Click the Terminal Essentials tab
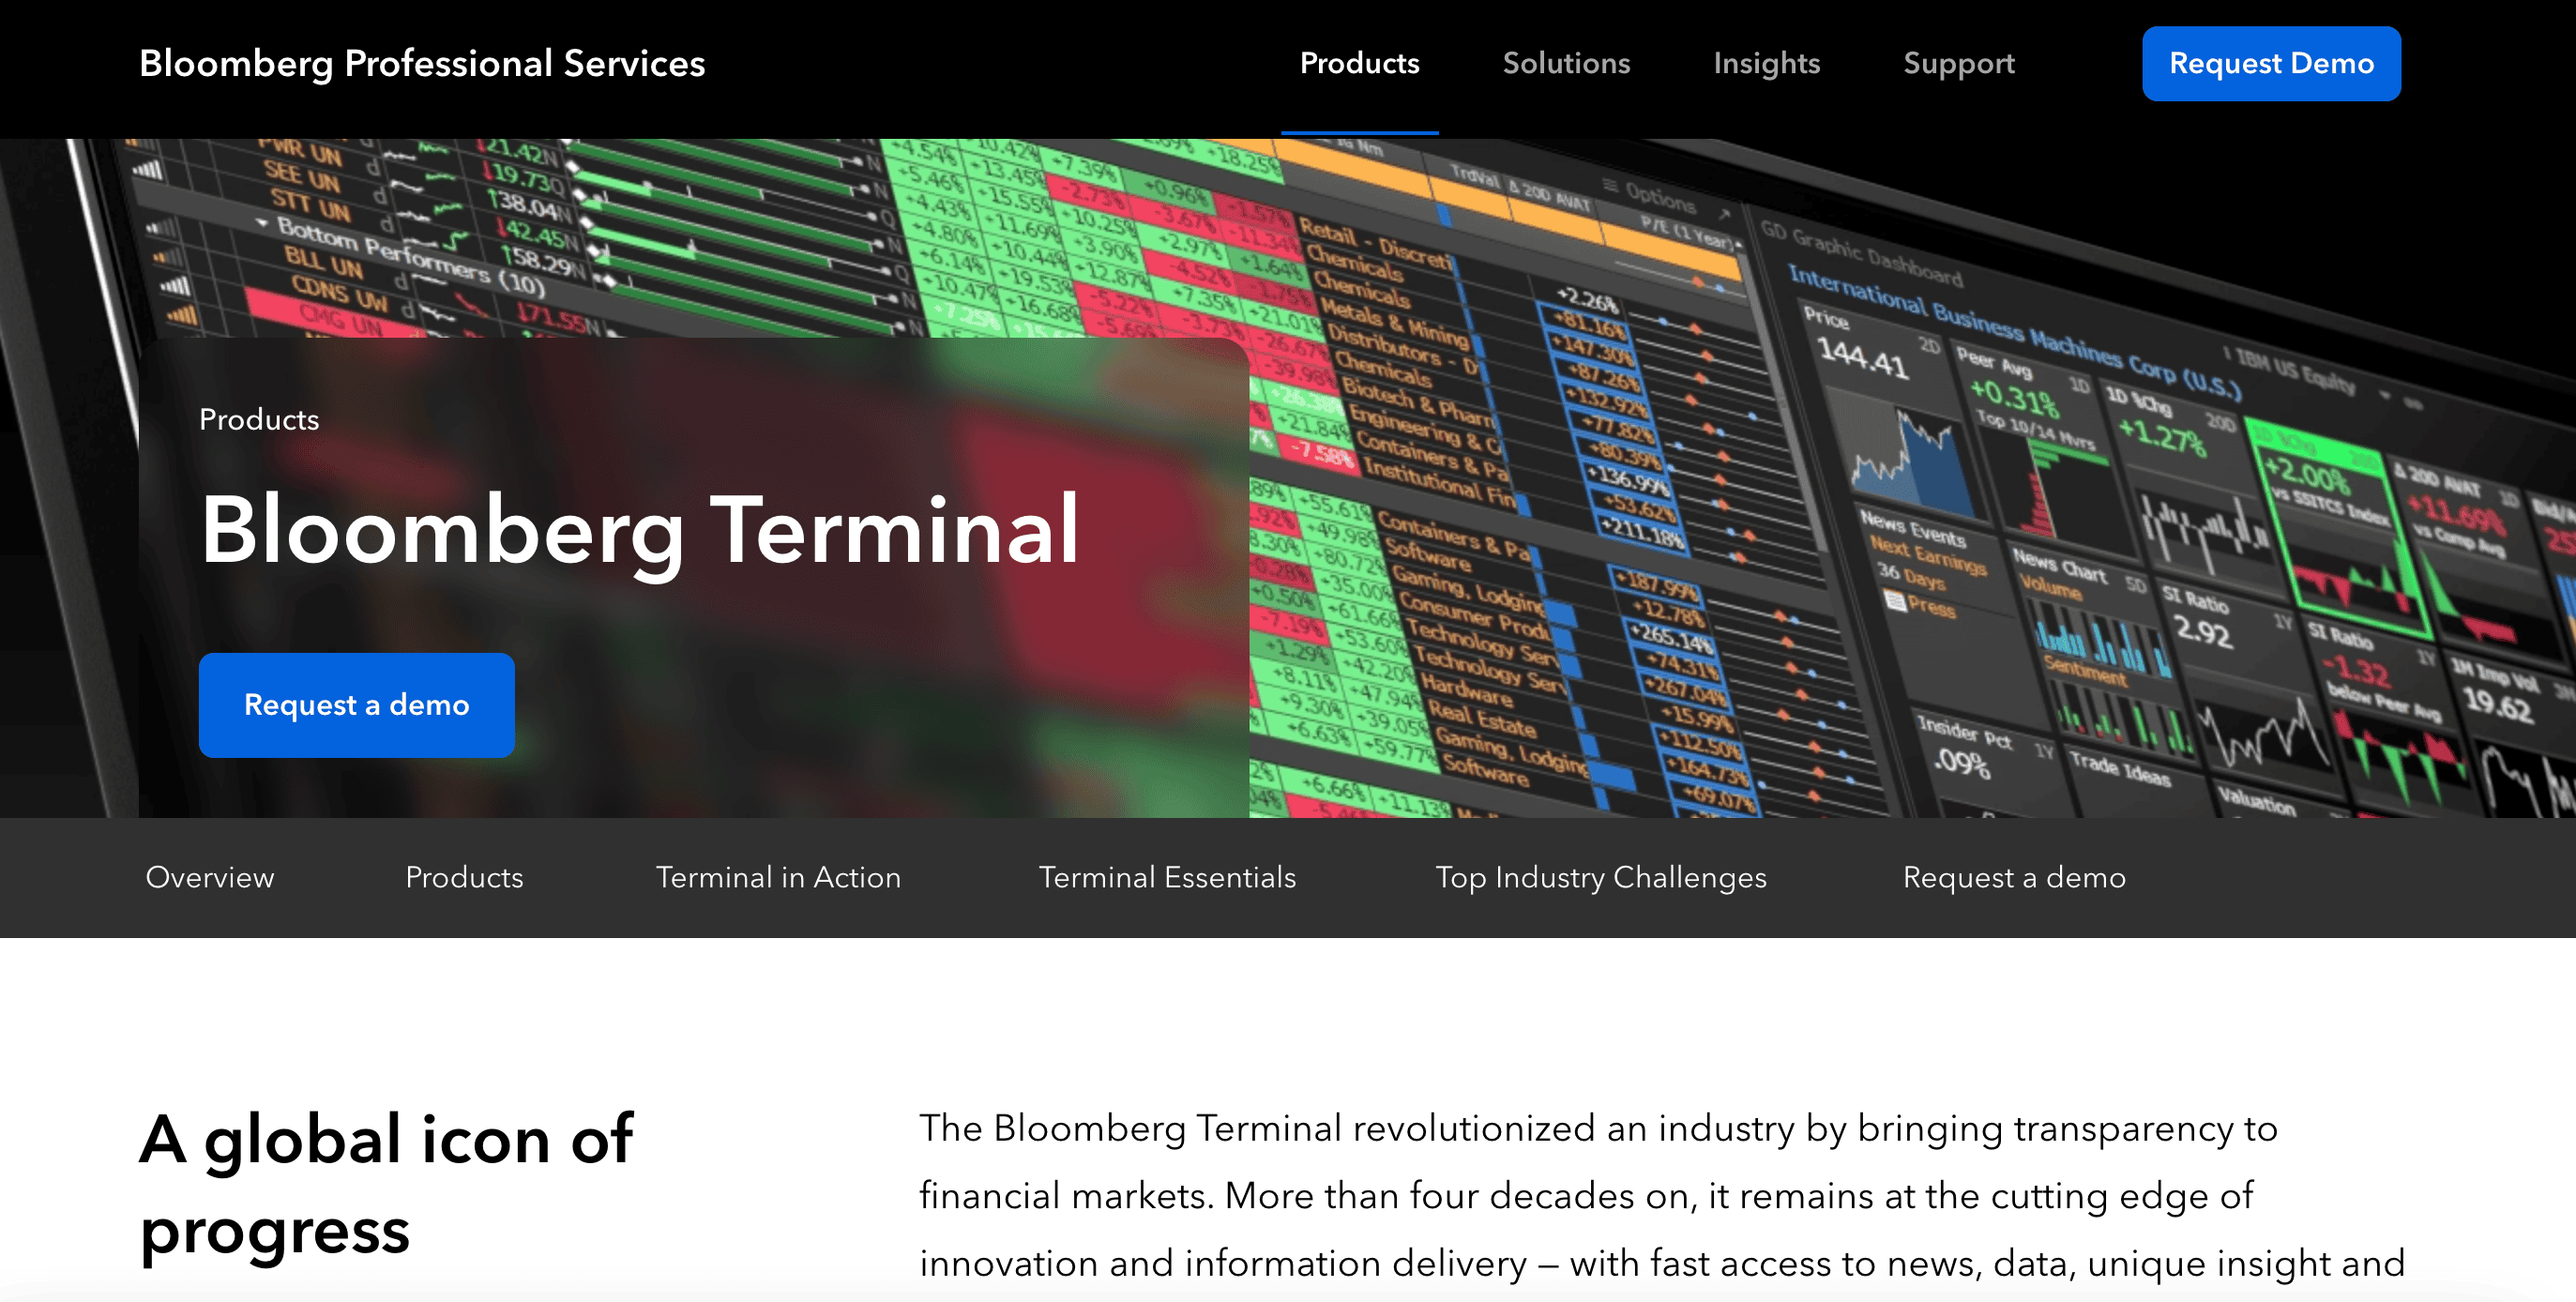The image size is (2576, 1302). 1165,877
